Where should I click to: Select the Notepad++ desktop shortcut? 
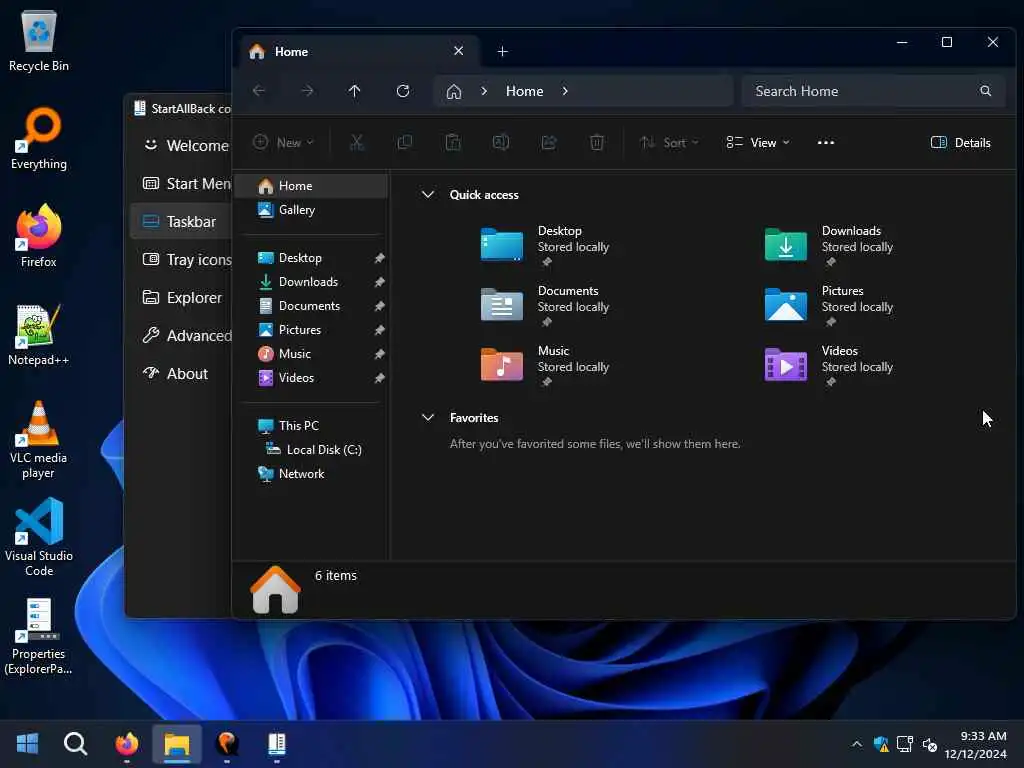pos(39,335)
